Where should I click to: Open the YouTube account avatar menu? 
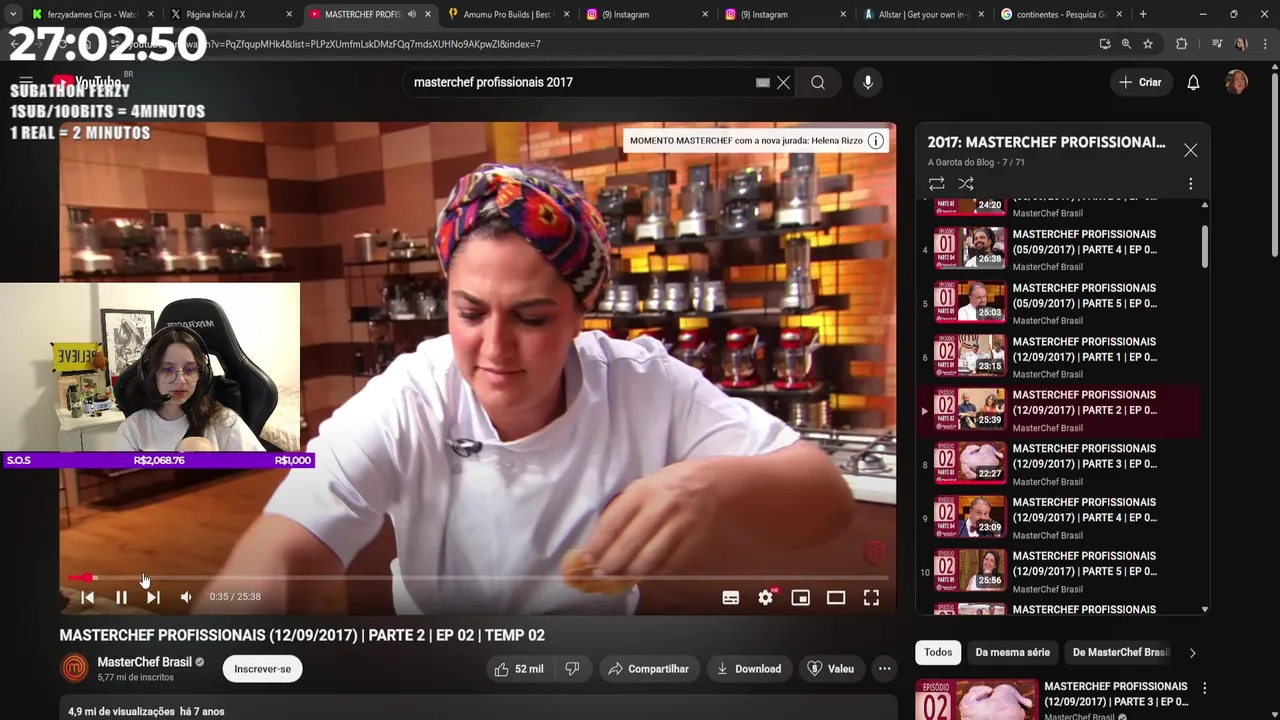coord(1237,83)
